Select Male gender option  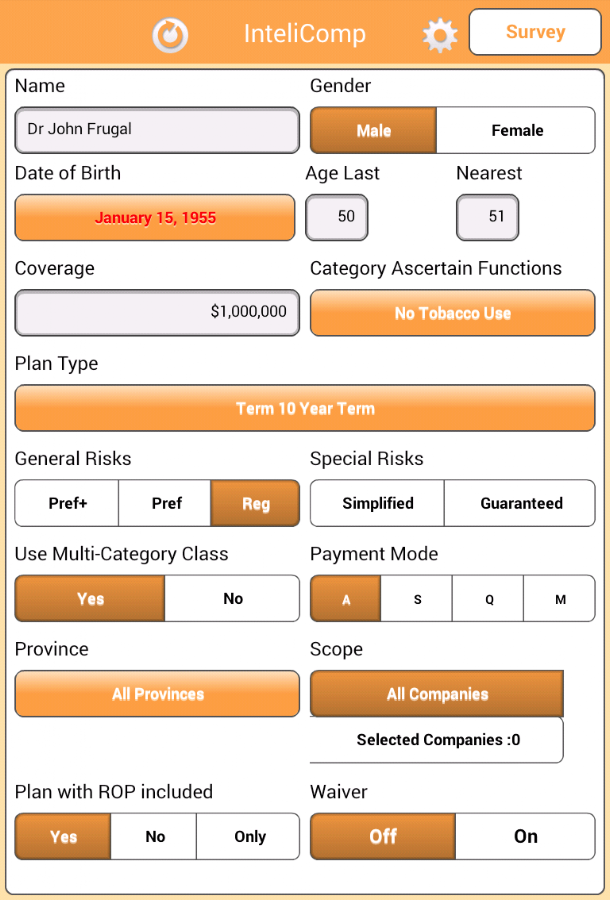[374, 130]
